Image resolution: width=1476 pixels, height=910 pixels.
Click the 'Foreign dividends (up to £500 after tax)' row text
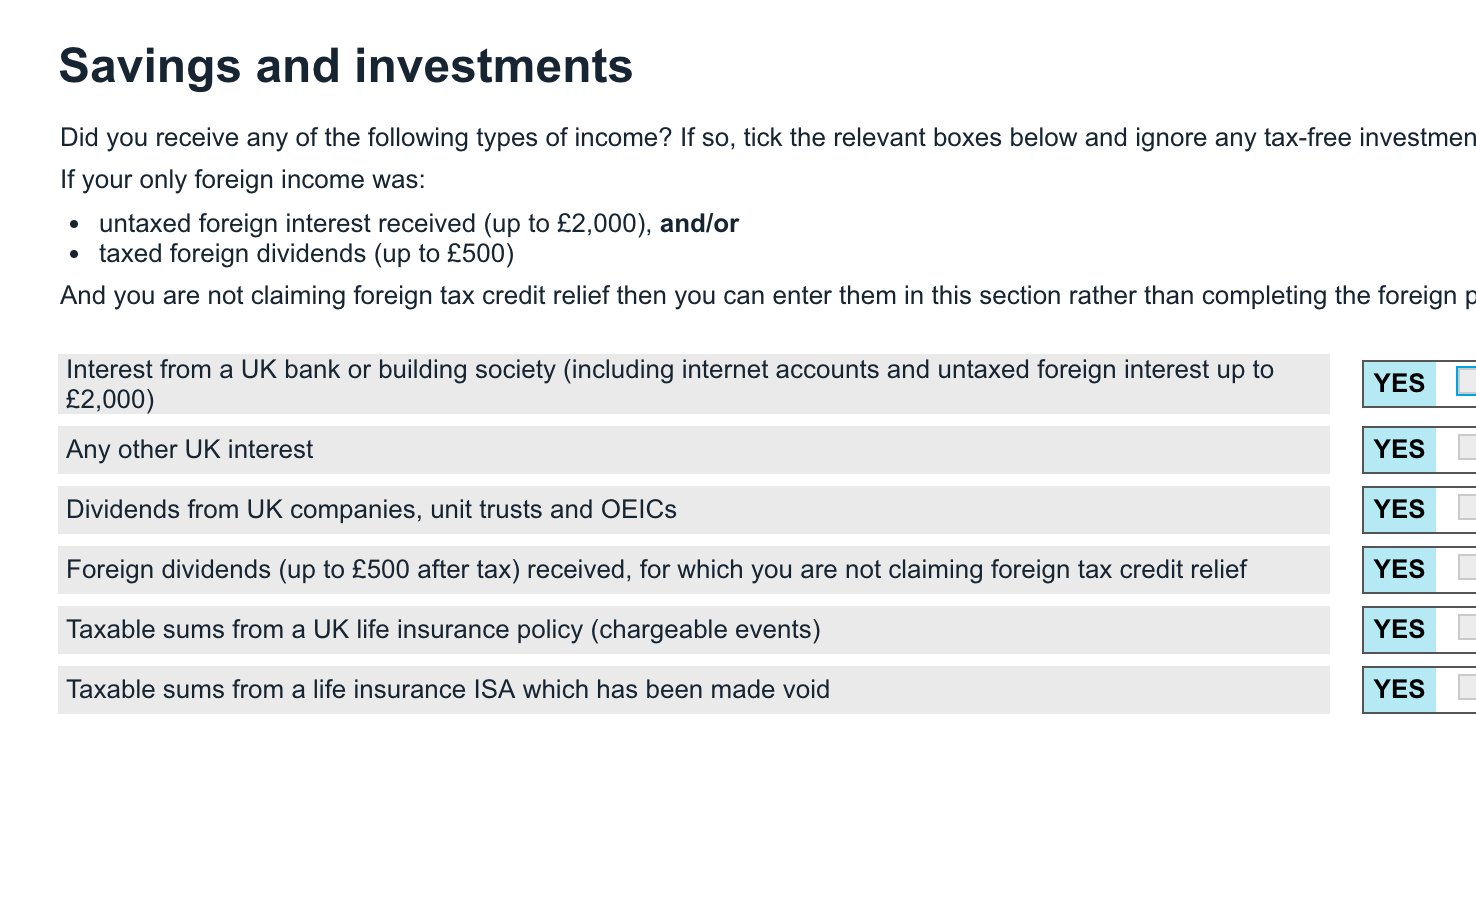pos(656,570)
